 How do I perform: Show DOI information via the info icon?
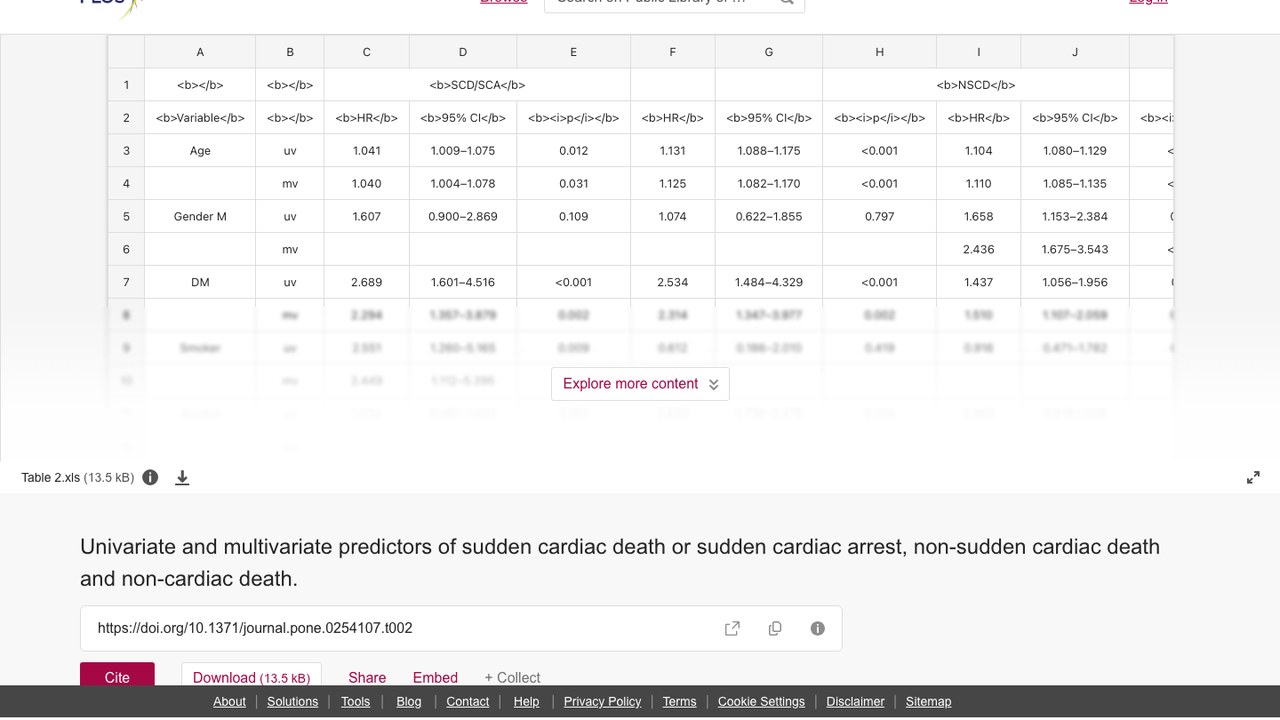[817, 628]
